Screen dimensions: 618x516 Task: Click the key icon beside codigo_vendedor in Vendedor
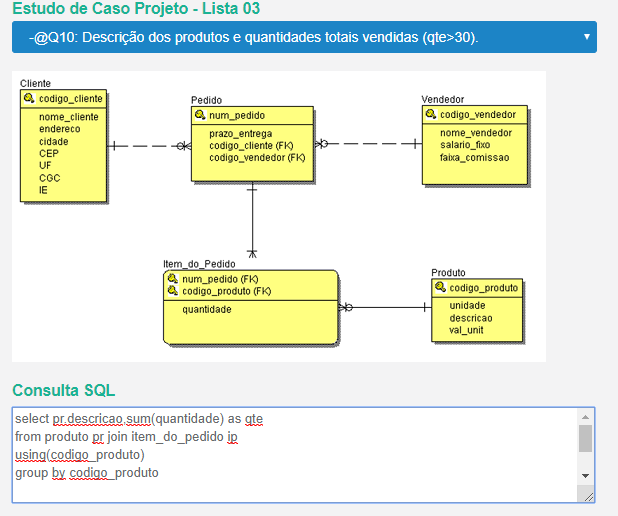(431, 114)
